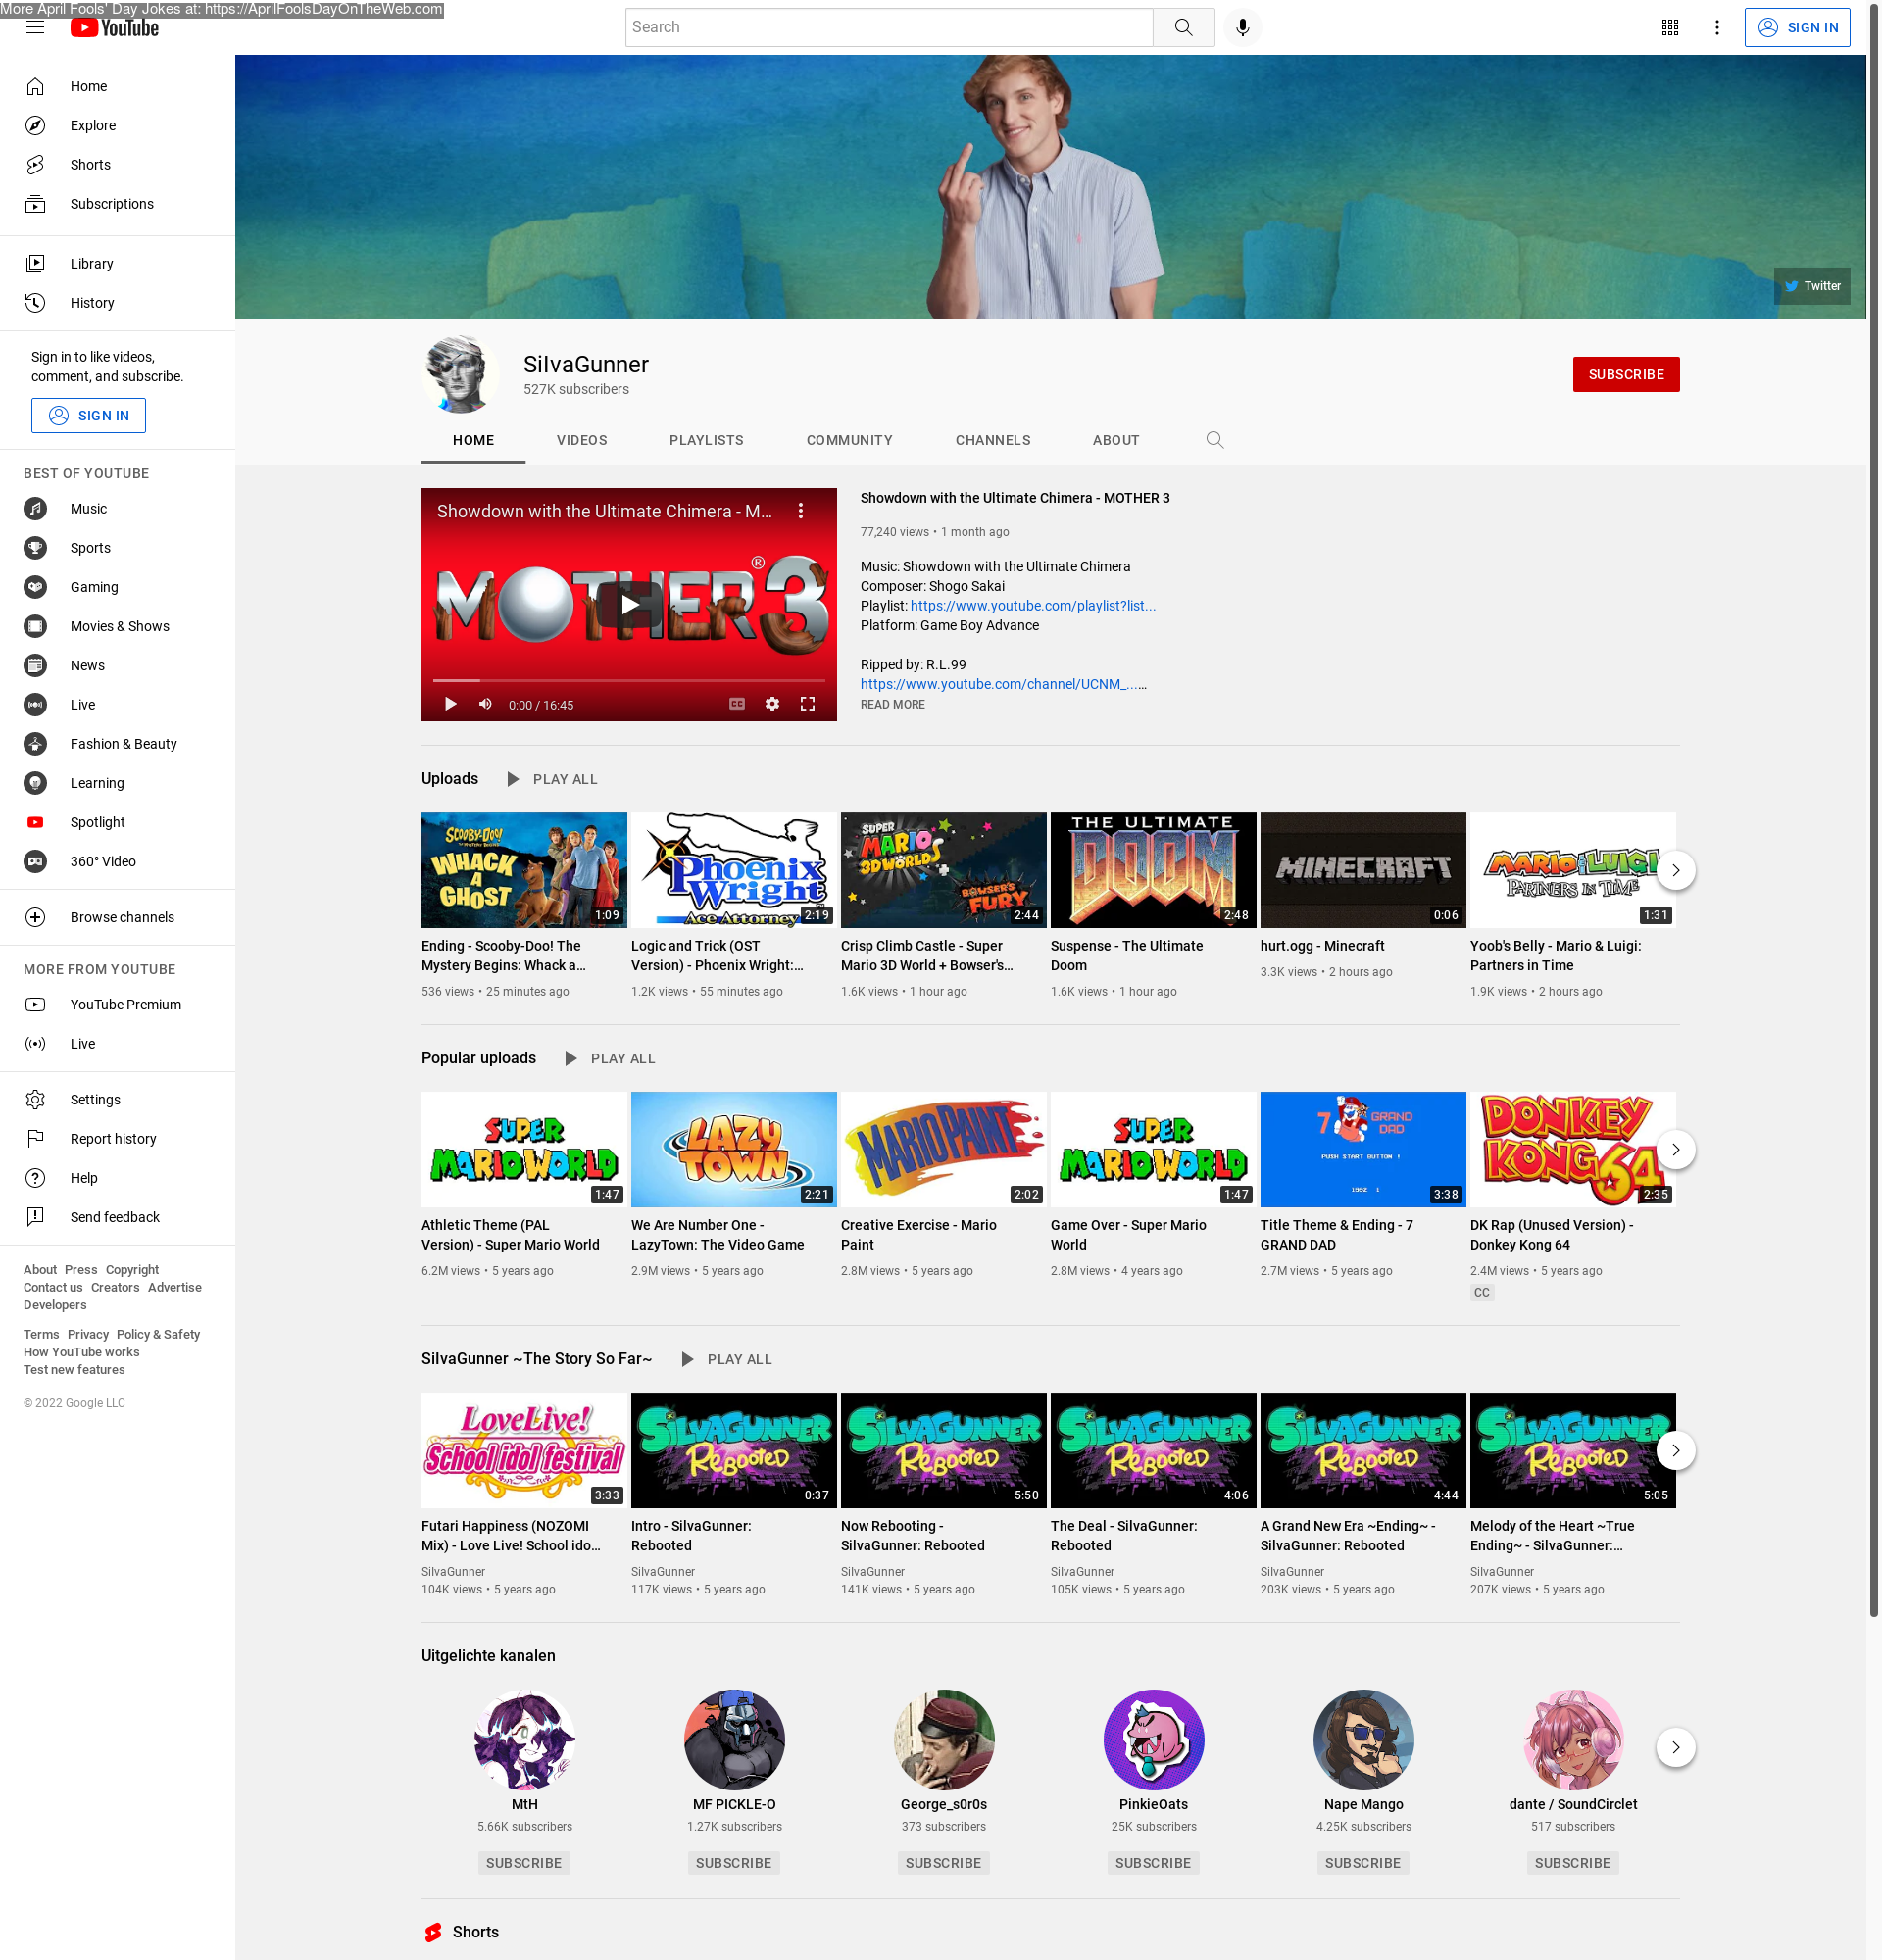Screen dimensions: 1882x1960
Task: Subscribe to the PinkieOats channel
Action: point(1153,1863)
